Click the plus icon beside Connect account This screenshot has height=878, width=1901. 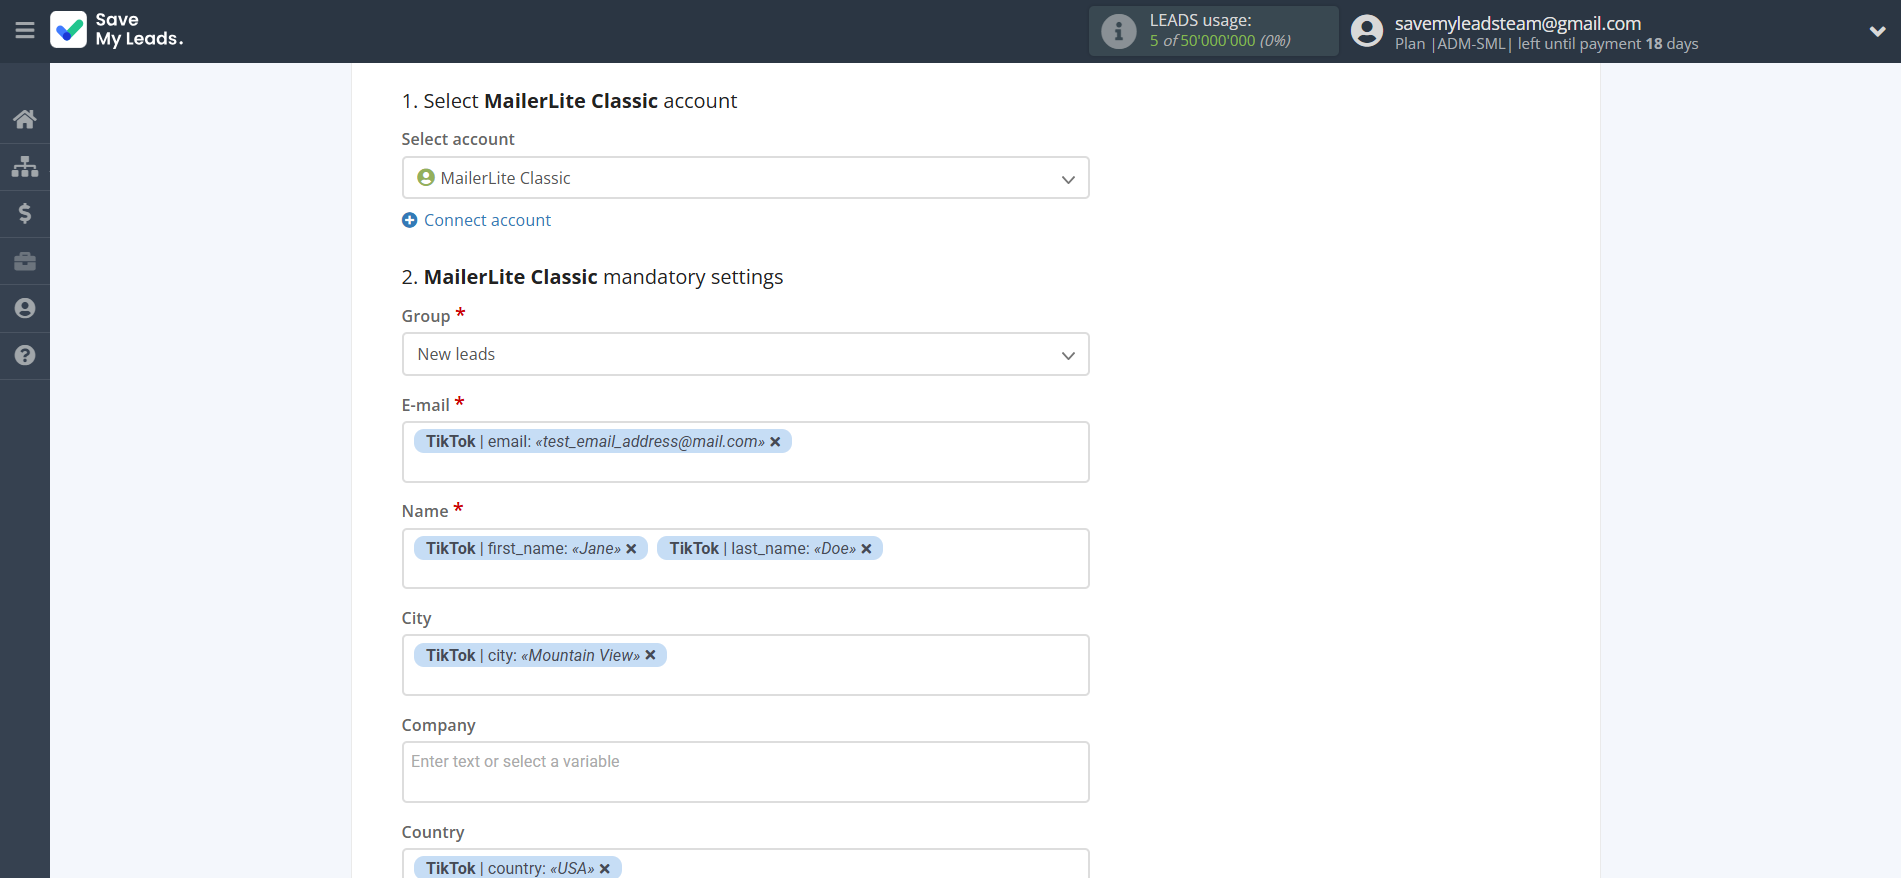click(x=410, y=220)
